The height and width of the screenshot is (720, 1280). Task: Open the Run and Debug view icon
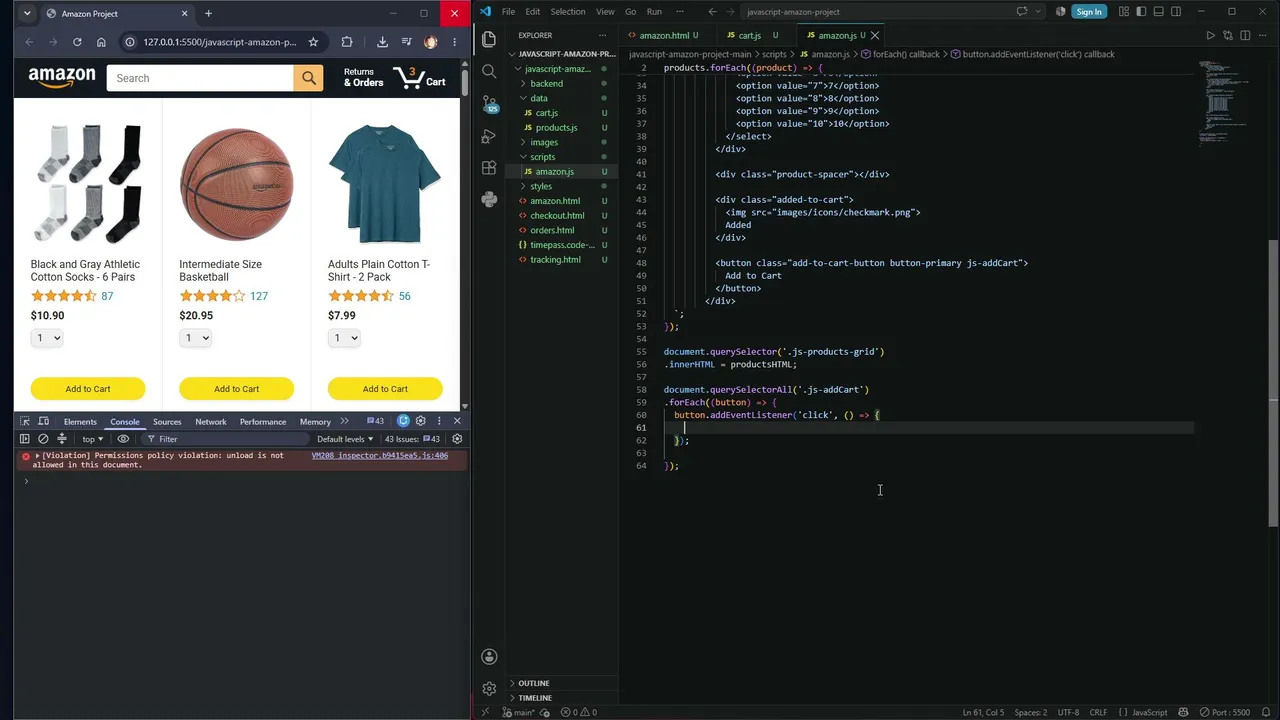(x=489, y=135)
